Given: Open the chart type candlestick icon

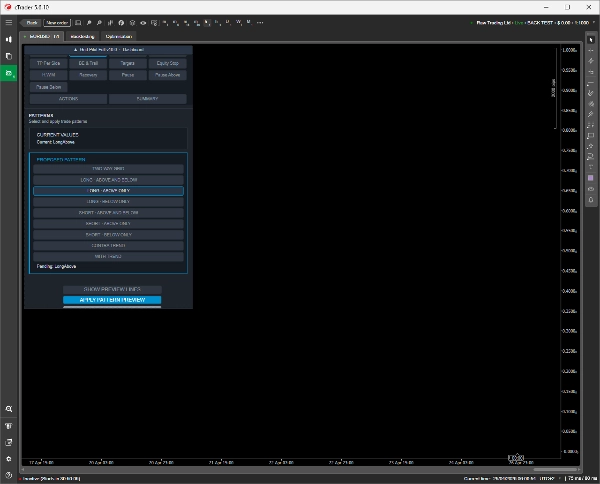Looking at the screenshot, I should [x=110, y=23].
